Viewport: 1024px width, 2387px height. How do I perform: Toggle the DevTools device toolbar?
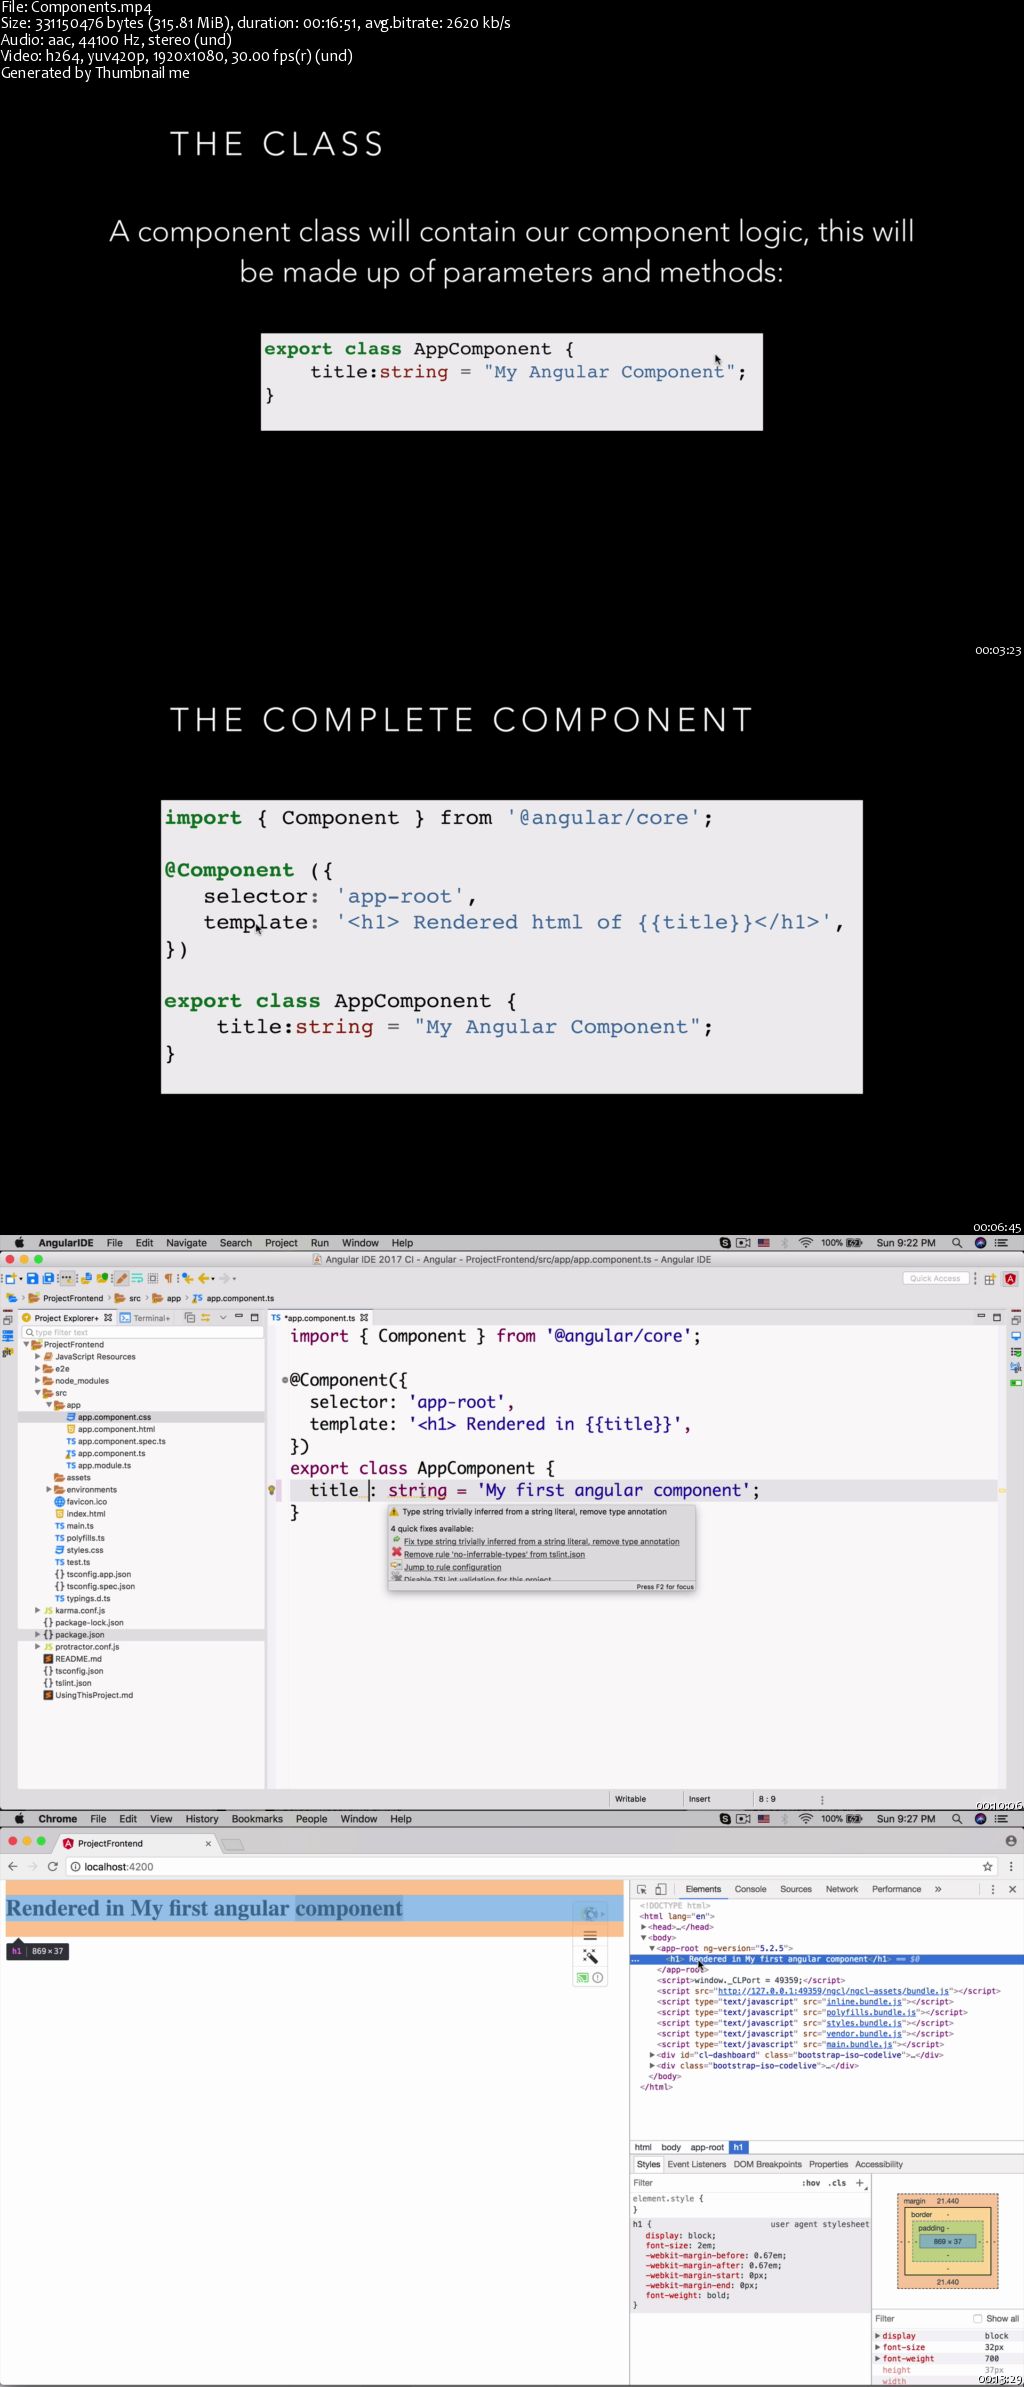point(661,1890)
